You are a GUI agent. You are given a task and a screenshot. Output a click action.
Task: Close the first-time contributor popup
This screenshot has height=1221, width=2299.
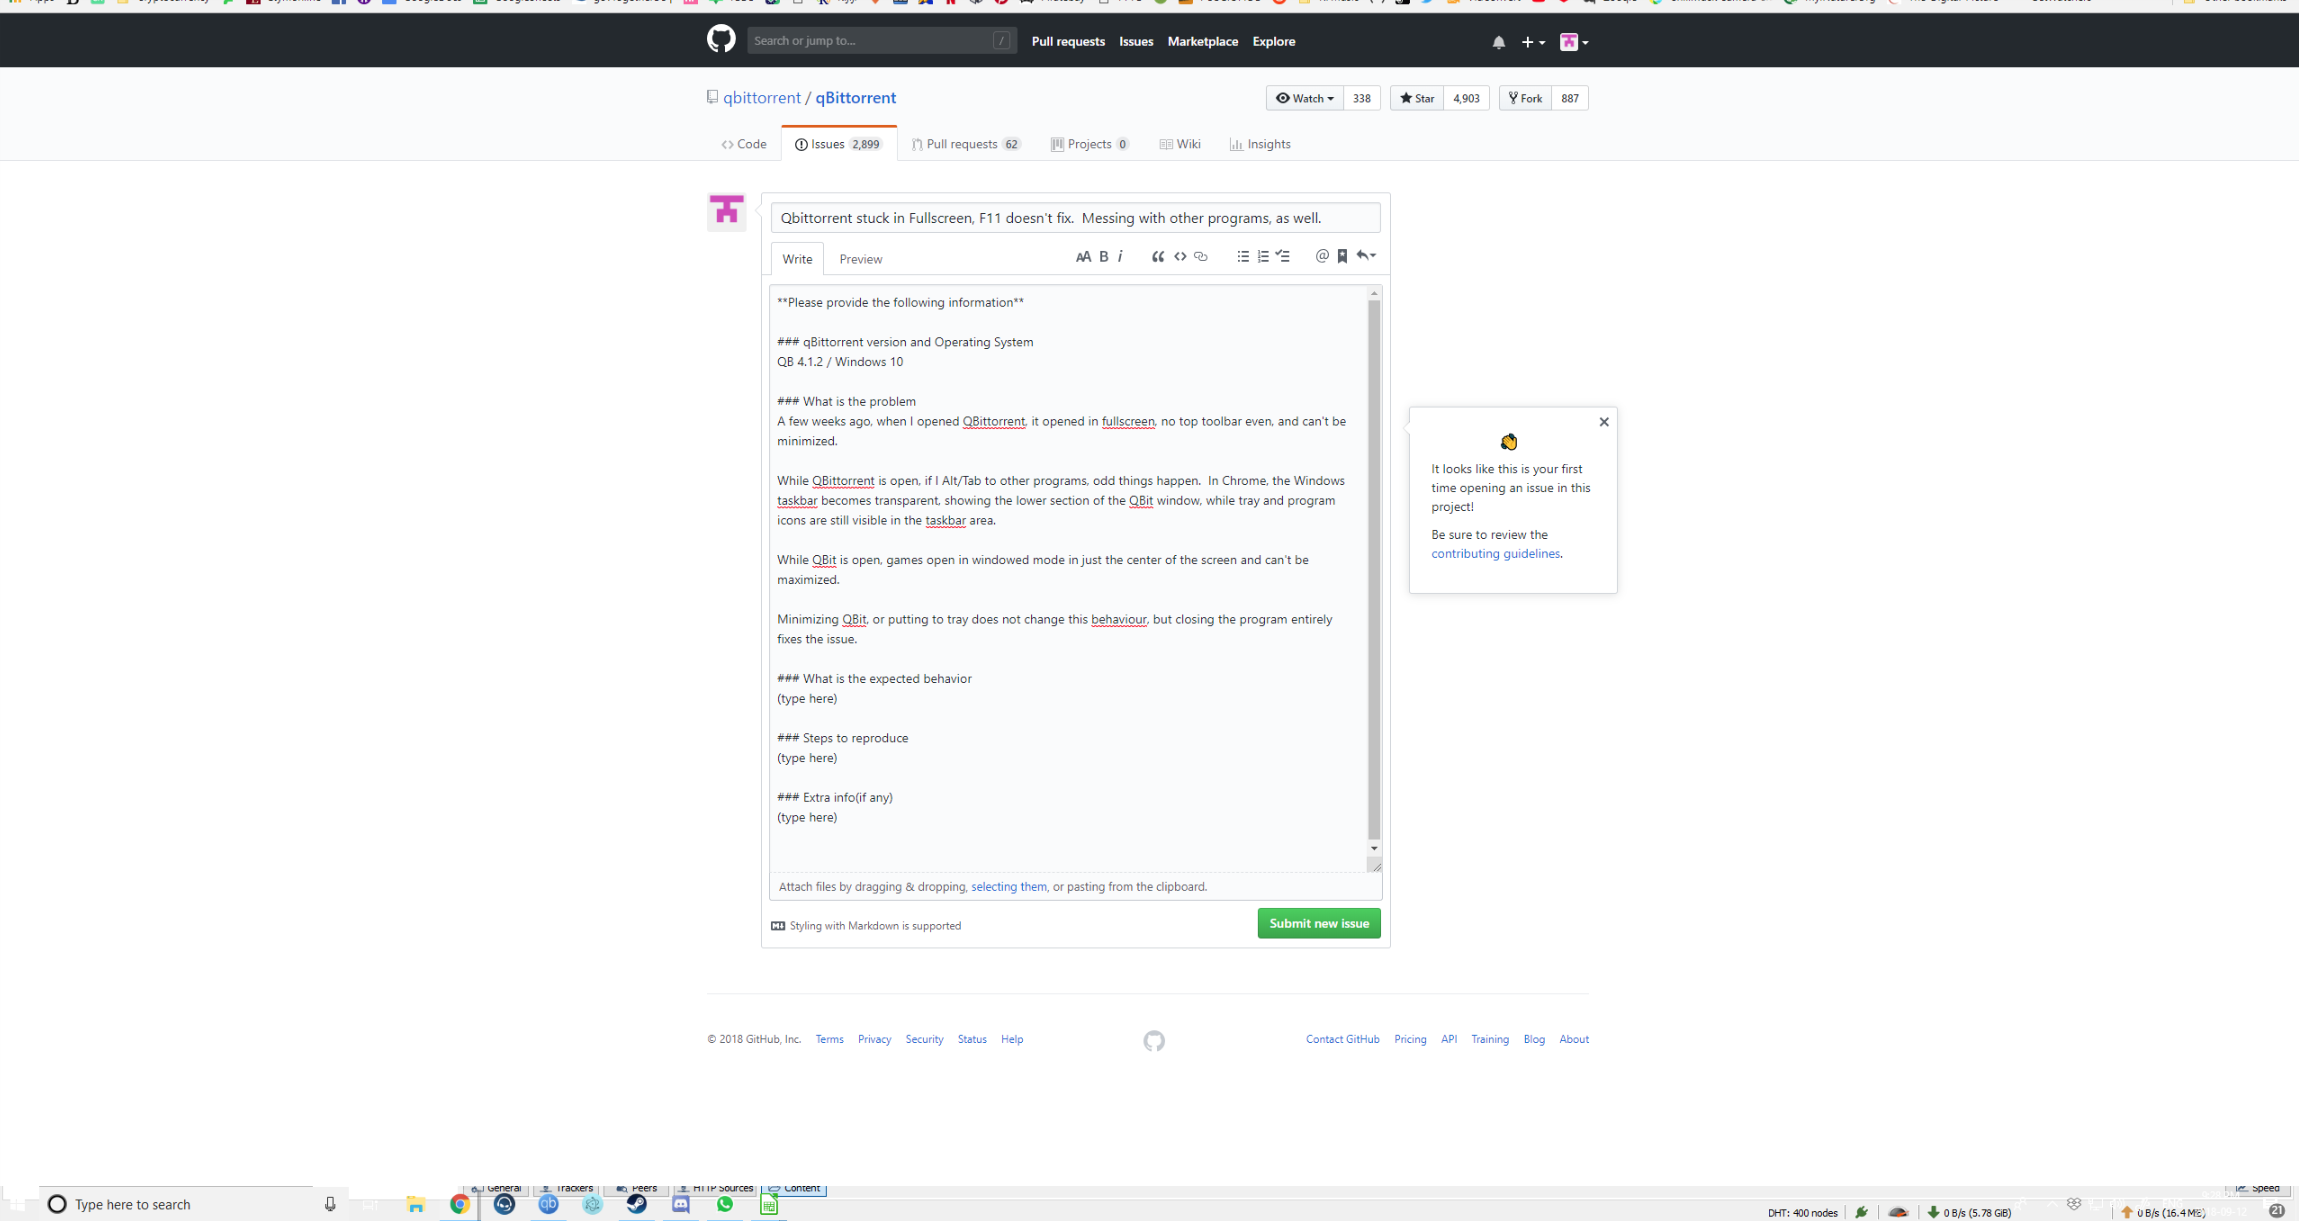[1604, 422]
